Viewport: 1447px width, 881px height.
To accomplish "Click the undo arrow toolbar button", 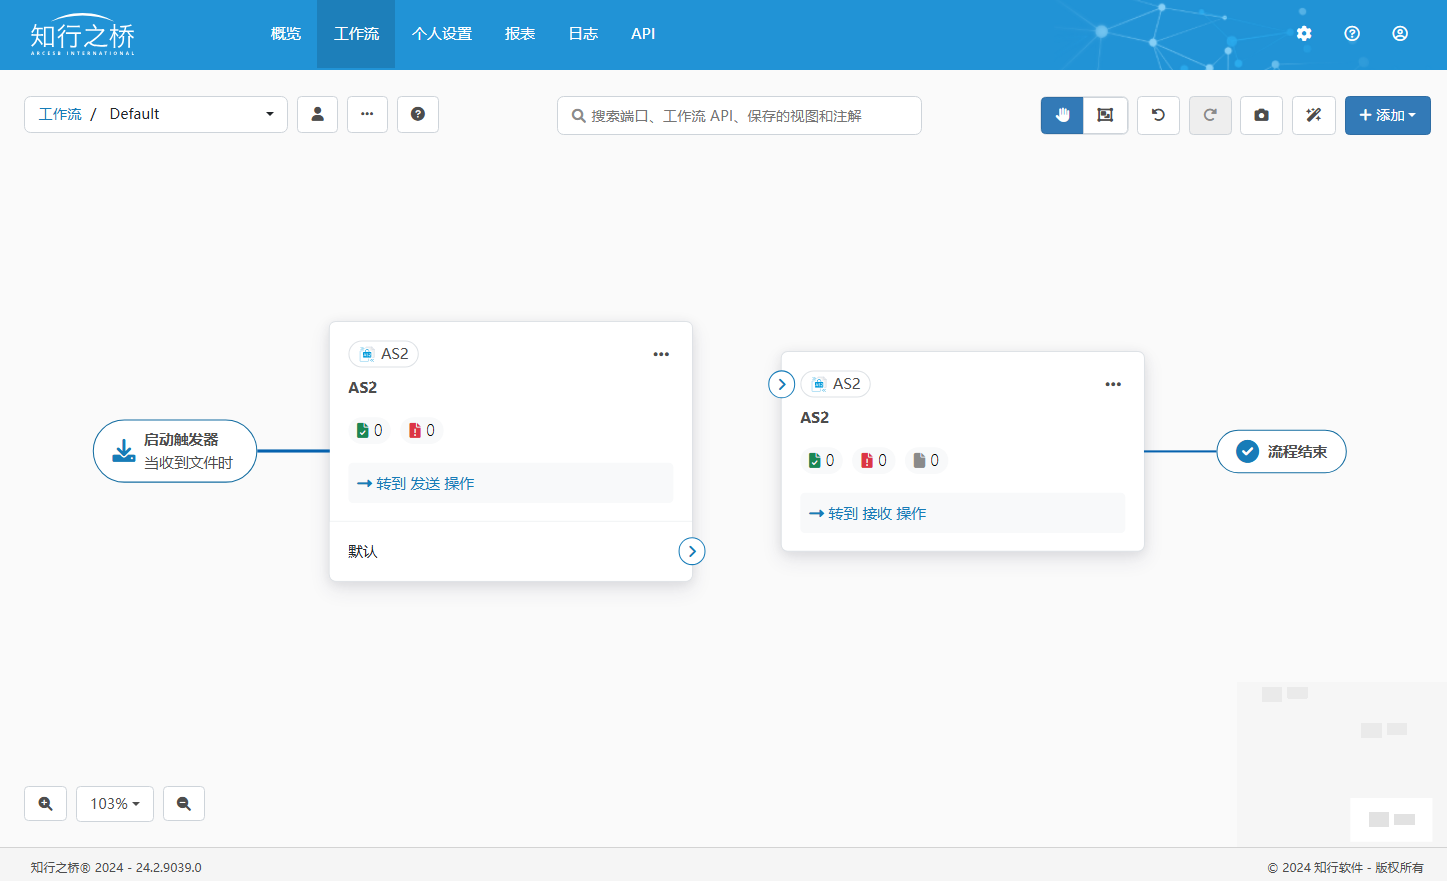I will [x=1158, y=115].
